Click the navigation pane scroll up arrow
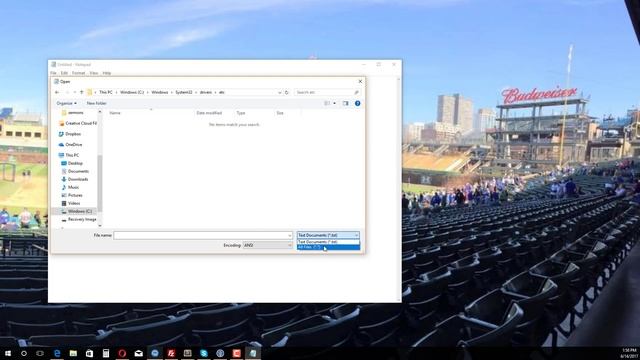Screen dimensions: 640x360 [100, 112]
